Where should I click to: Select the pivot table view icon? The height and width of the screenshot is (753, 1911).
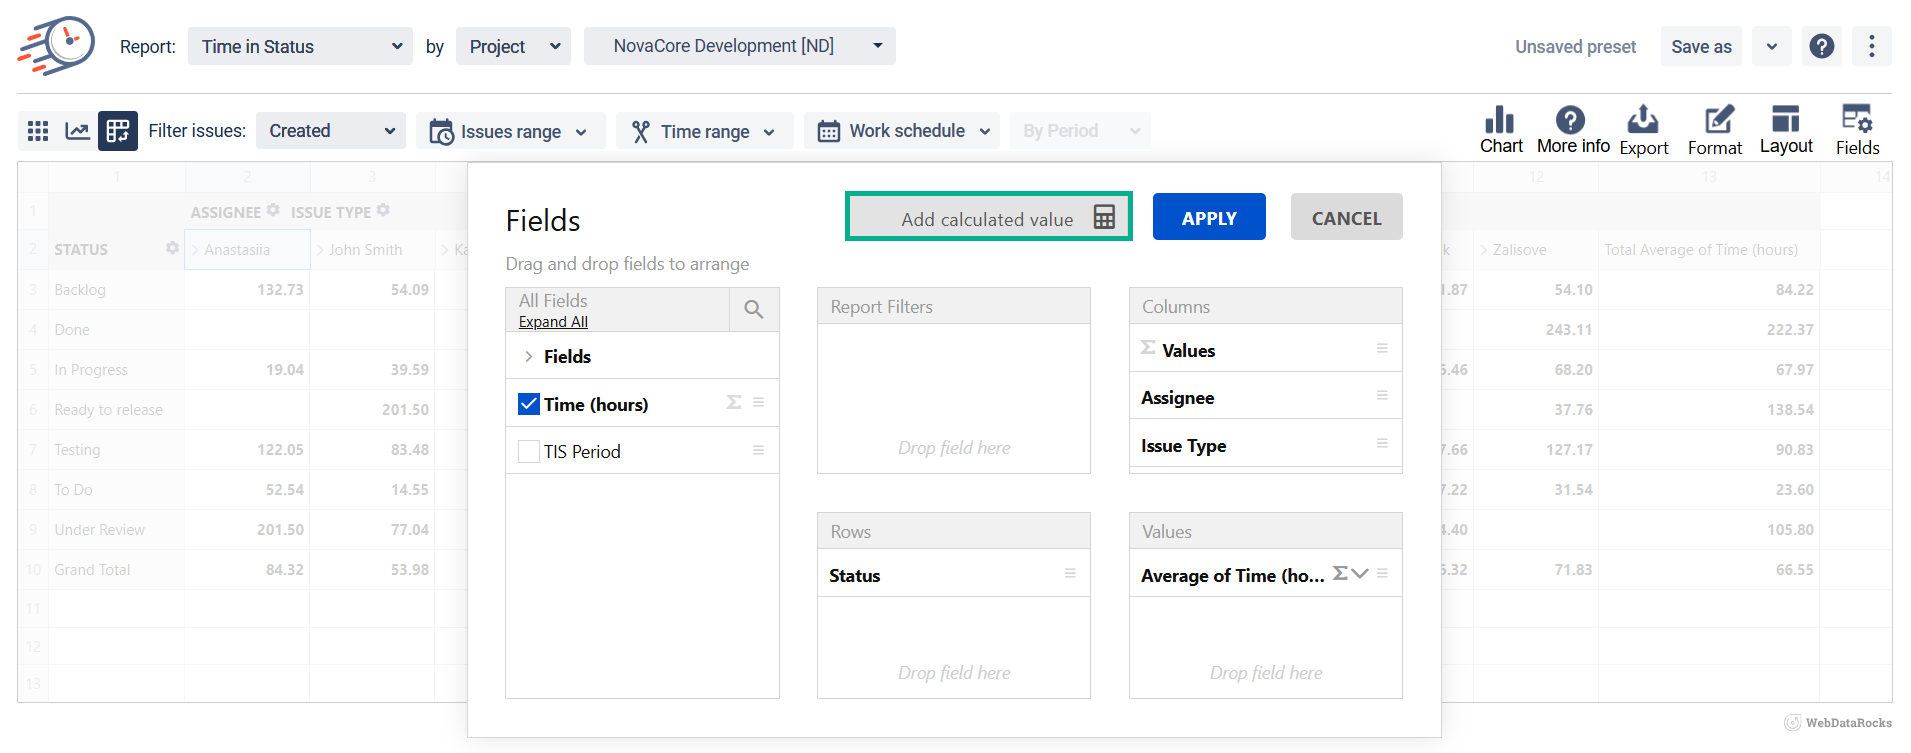(x=118, y=131)
